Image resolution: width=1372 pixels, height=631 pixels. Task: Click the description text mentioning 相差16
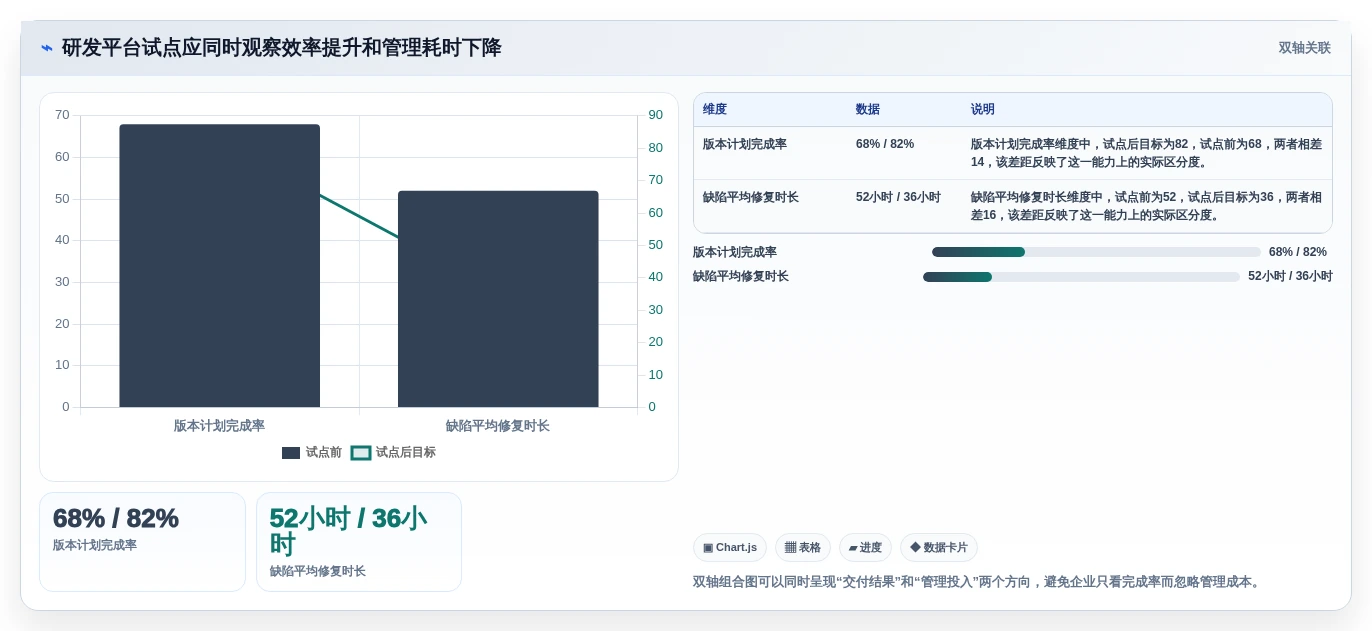pos(1146,206)
